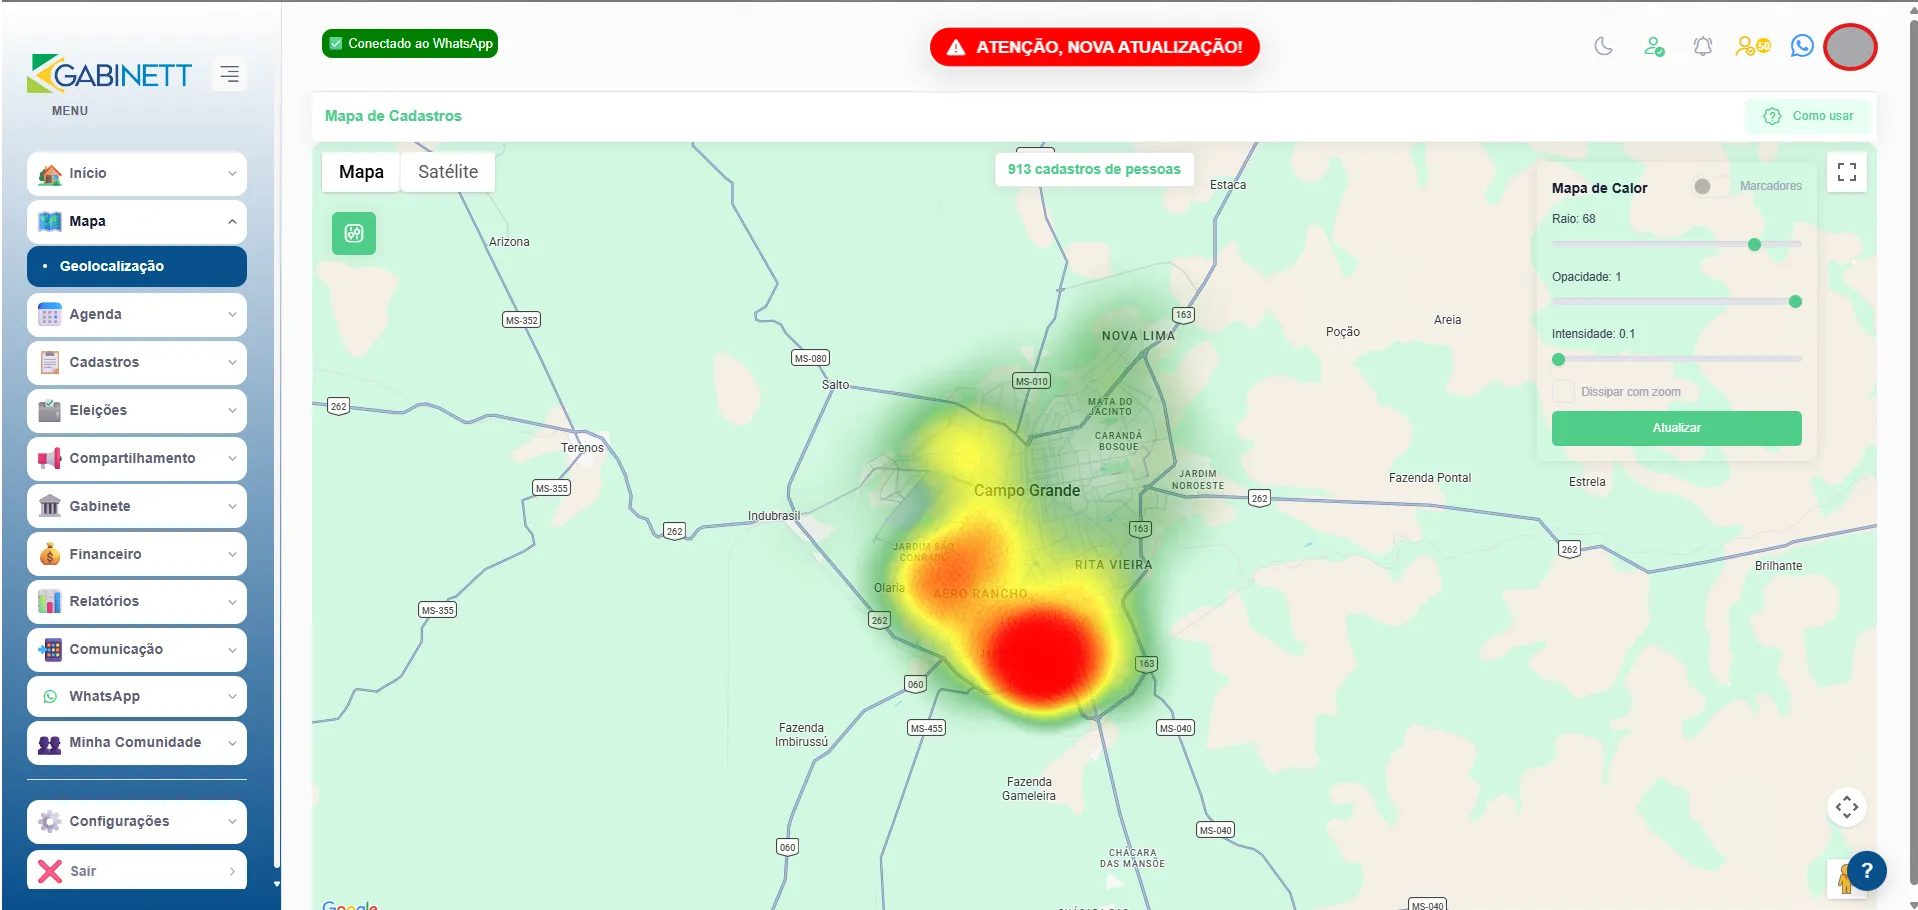The width and height of the screenshot is (1918, 910).
Task: Open the Como usar help button
Action: point(1809,116)
